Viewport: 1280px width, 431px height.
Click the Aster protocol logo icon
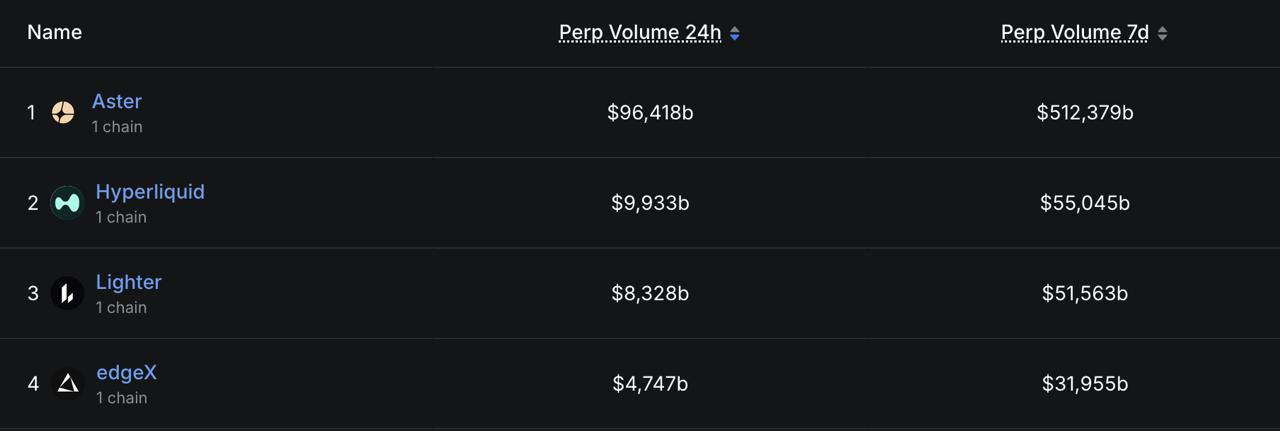tap(63, 113)
